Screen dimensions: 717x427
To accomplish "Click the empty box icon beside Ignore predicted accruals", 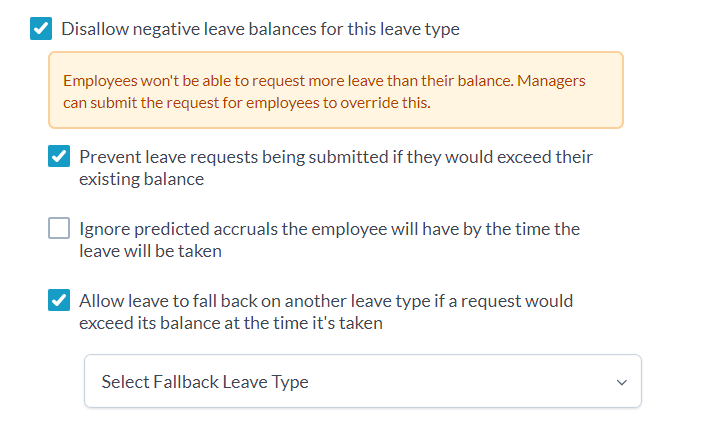I will click(x=59, y=229).
